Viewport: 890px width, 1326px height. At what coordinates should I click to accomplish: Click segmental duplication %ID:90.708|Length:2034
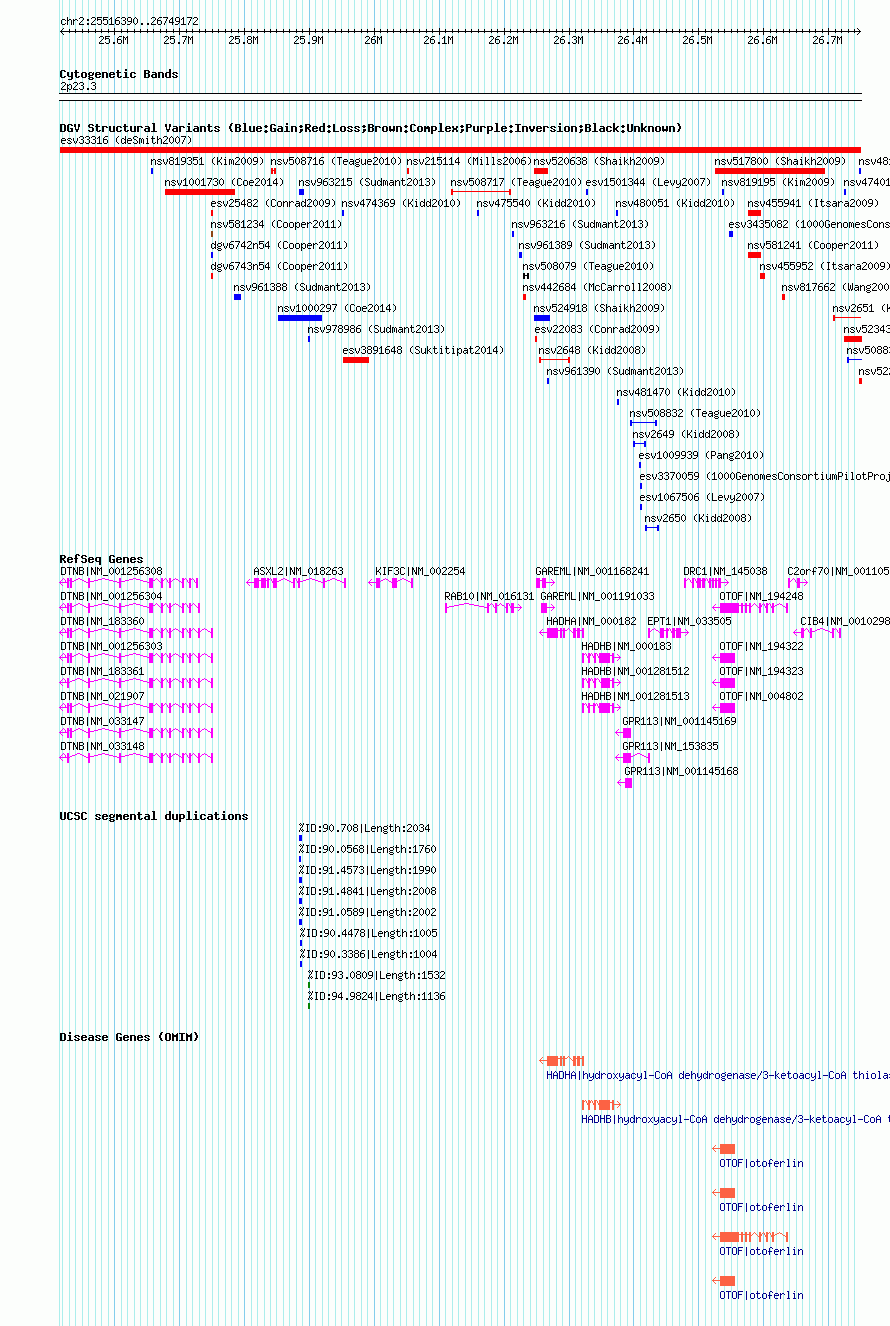(x=367, y=828)
